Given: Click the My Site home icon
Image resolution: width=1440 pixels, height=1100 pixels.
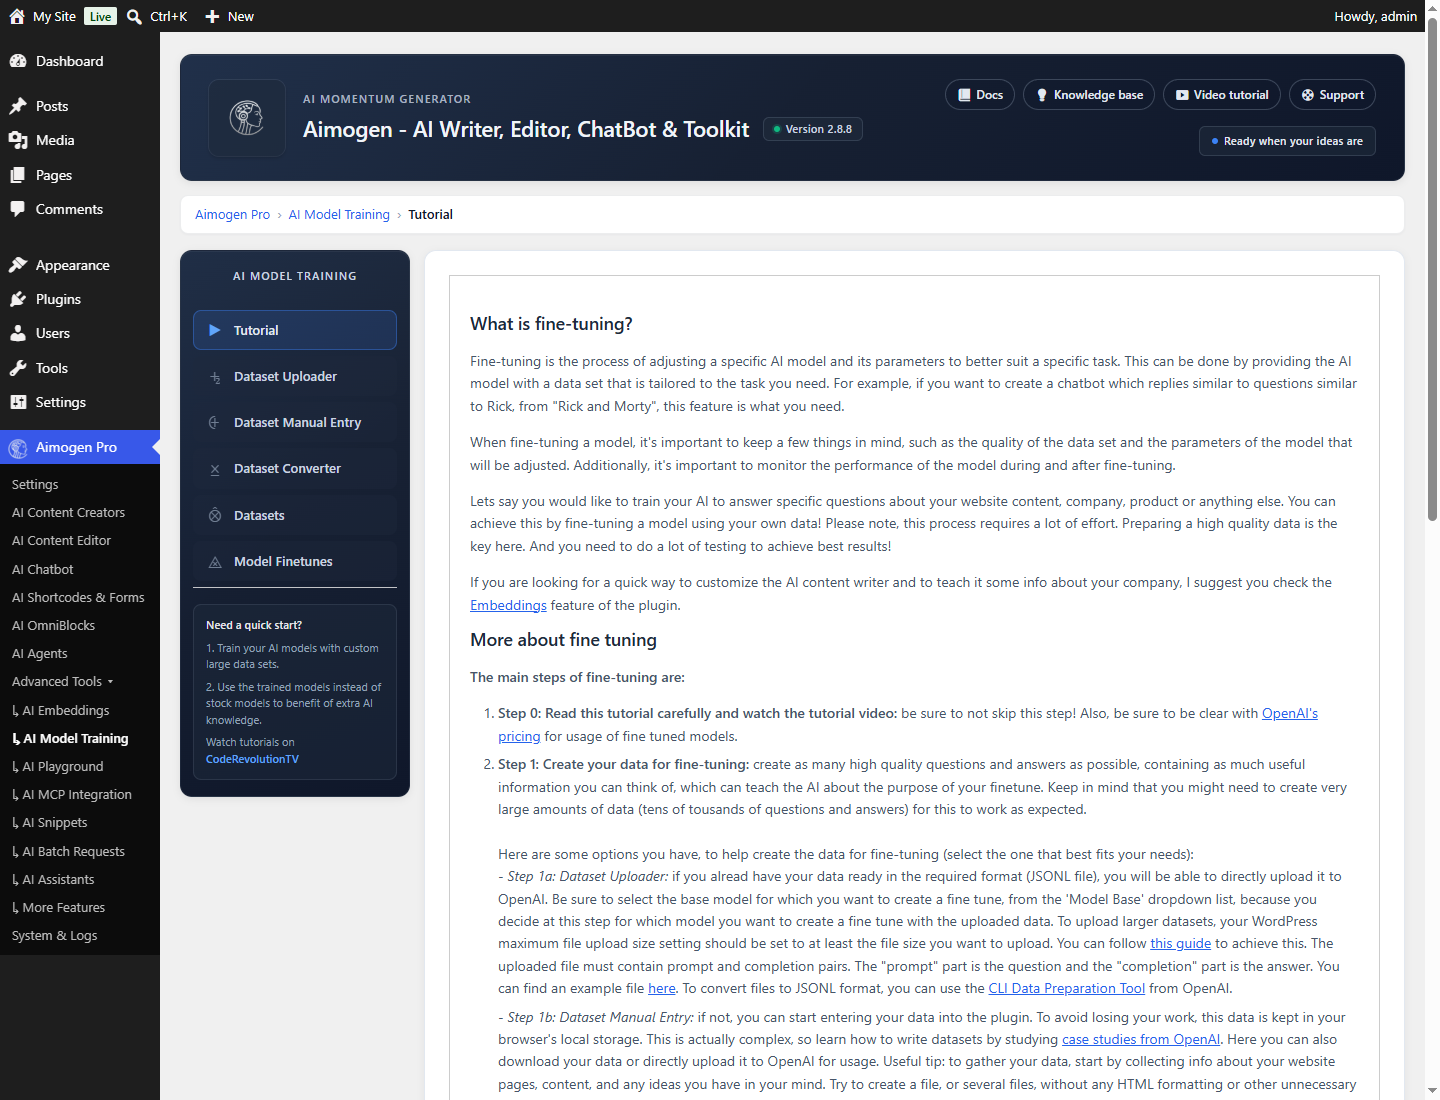Looking at the screenshot, I should (17, 16).
